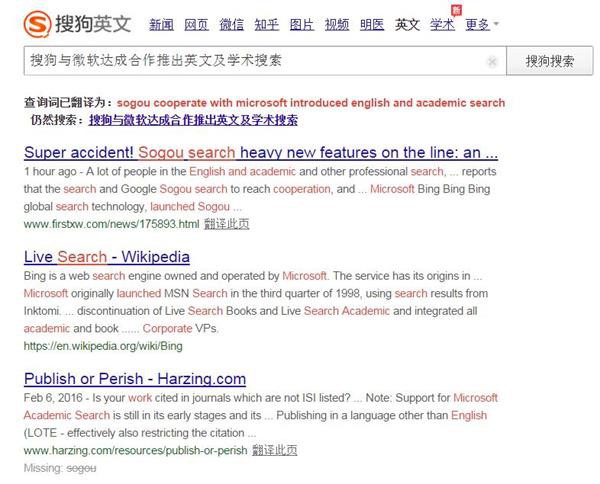600x484 pixels.
Task: Switch to the 视频 video tab
Action: 337,25
